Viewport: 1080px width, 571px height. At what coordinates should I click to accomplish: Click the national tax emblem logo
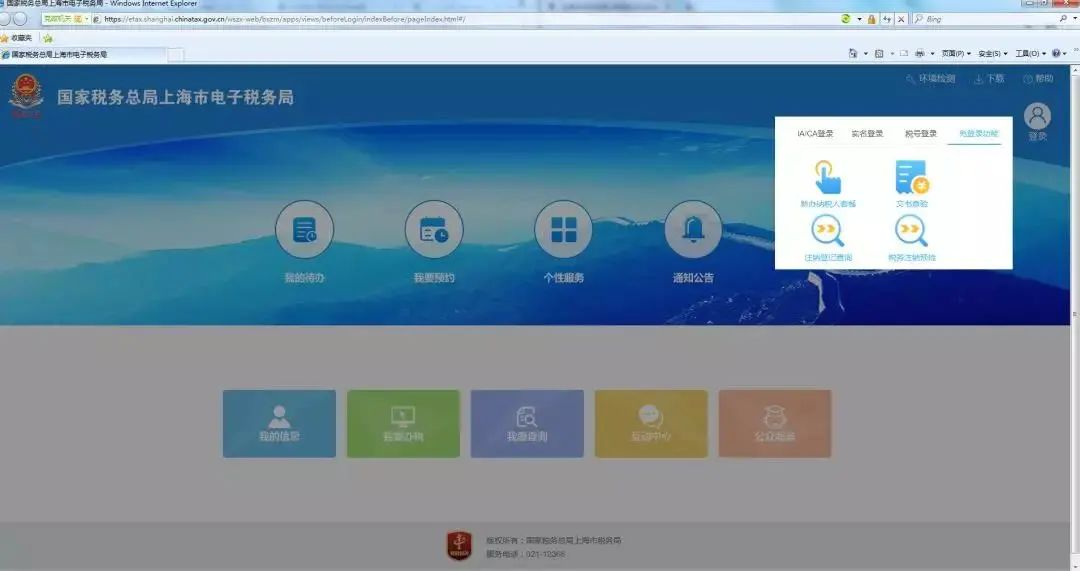point(26,96)
